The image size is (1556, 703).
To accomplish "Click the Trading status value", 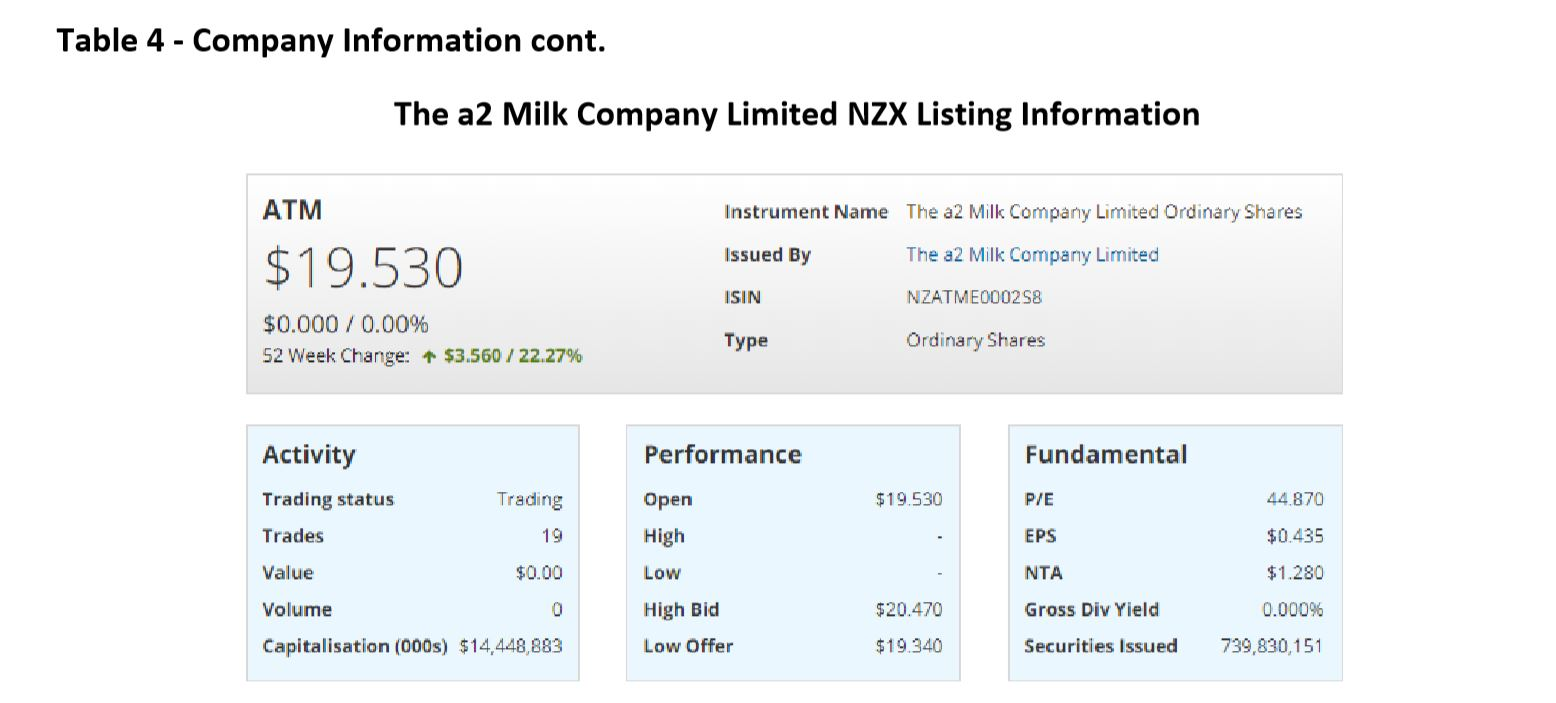I will [x=529, y=500].
